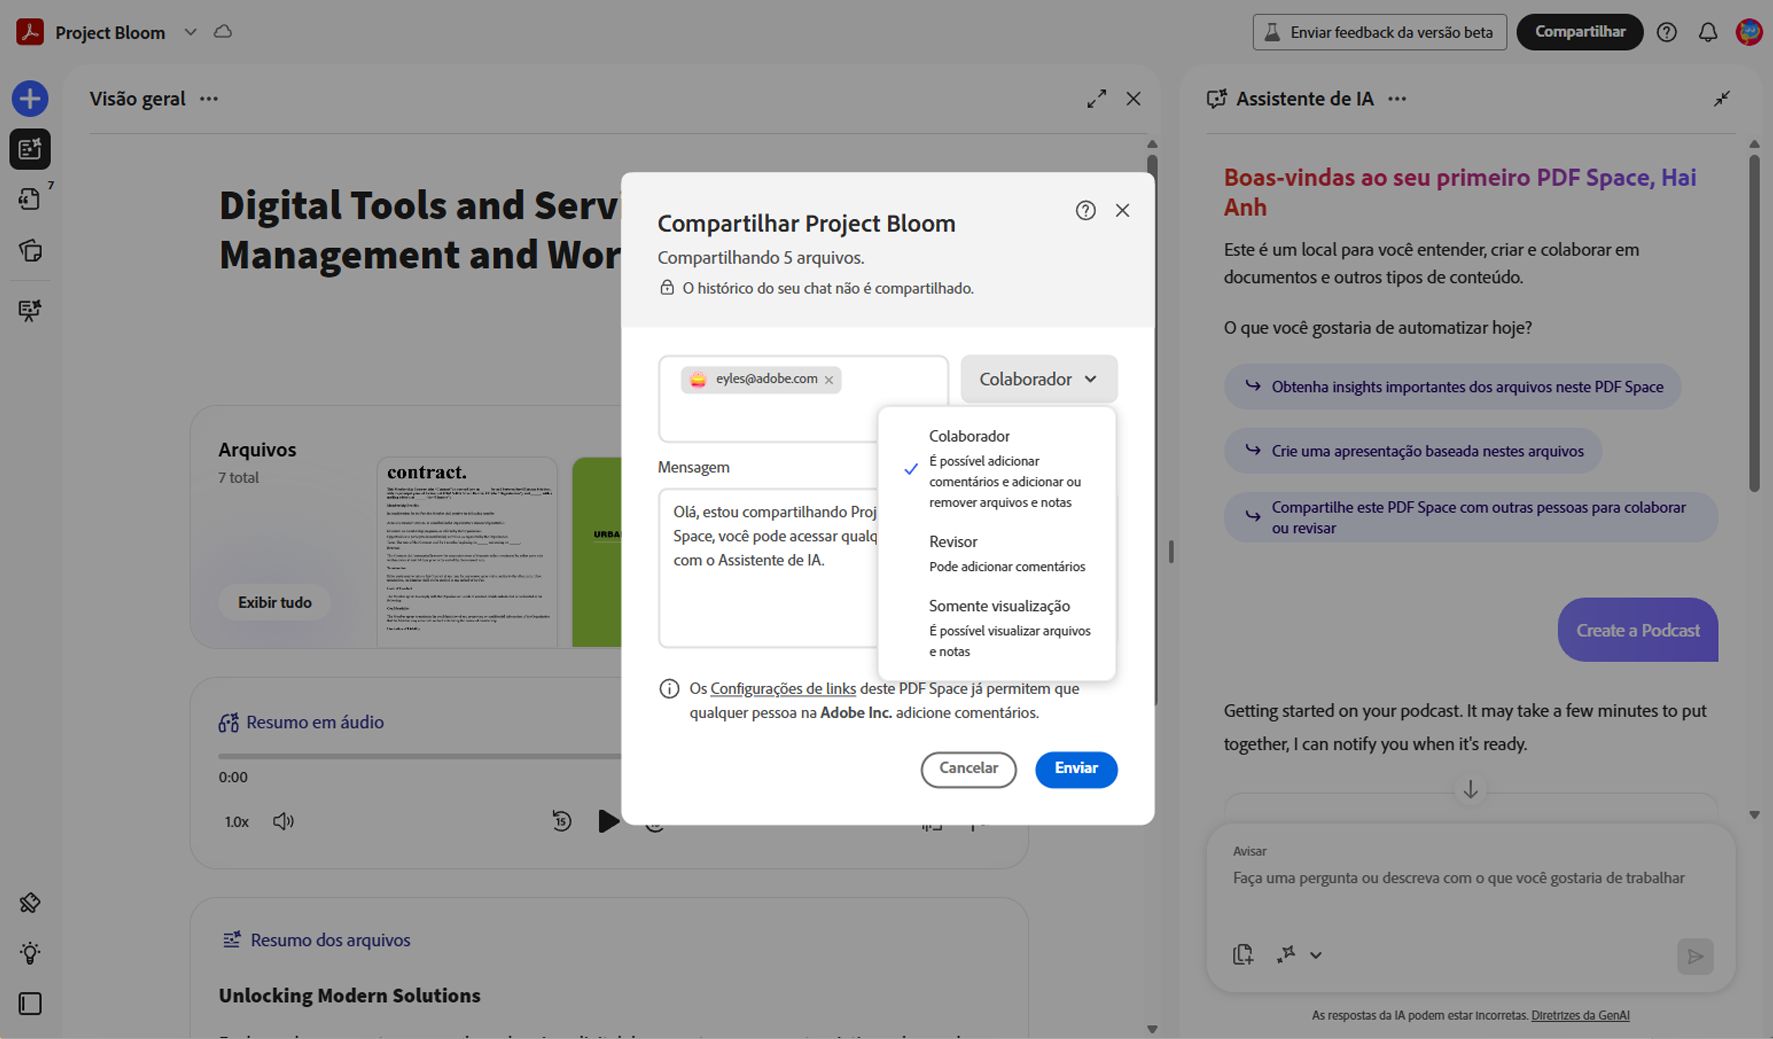Toggle the Colaborador role dropdown
The height and width of the screenshot is (1039, 1773).
point(1039,379)
